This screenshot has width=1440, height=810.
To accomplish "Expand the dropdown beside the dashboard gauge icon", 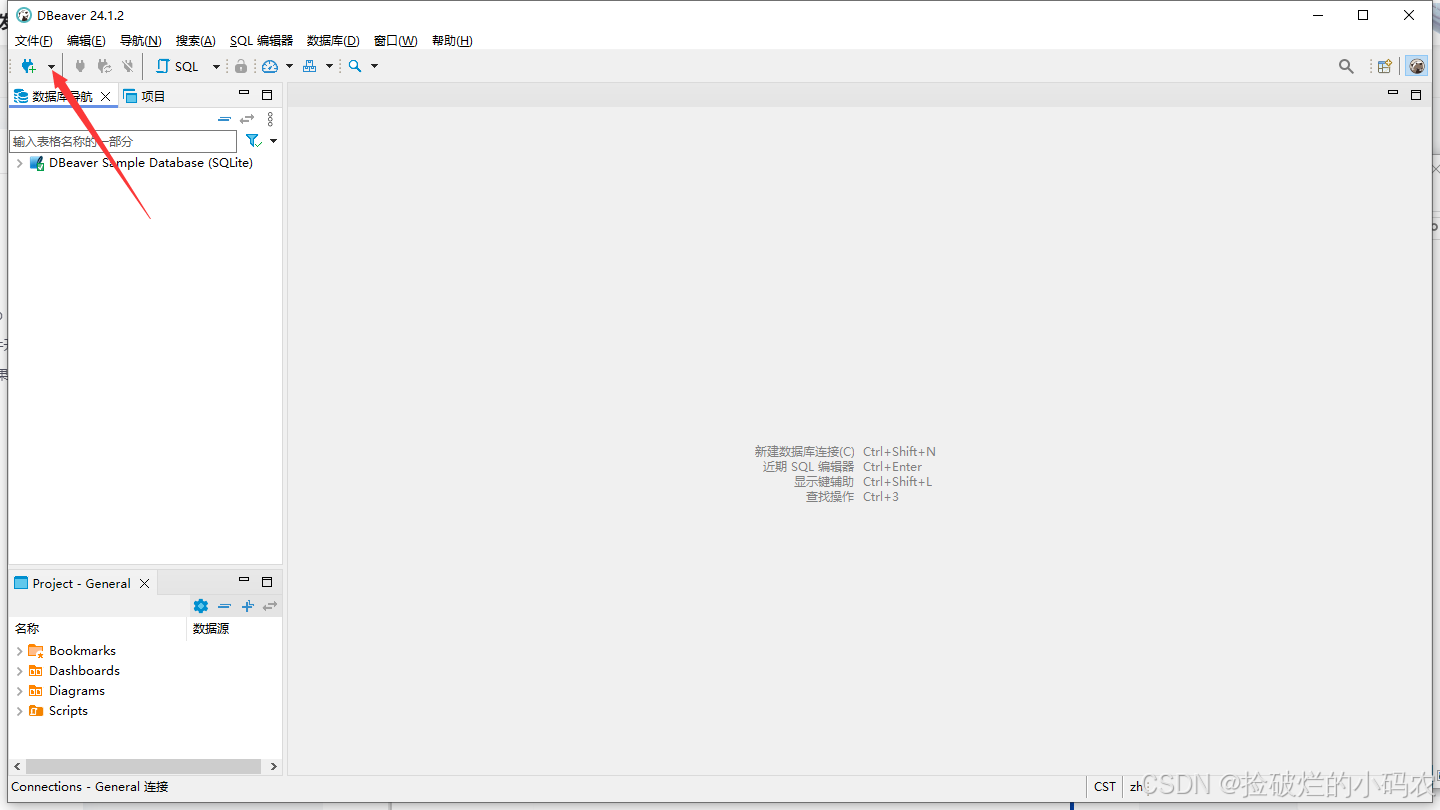I will pos(290,66).
